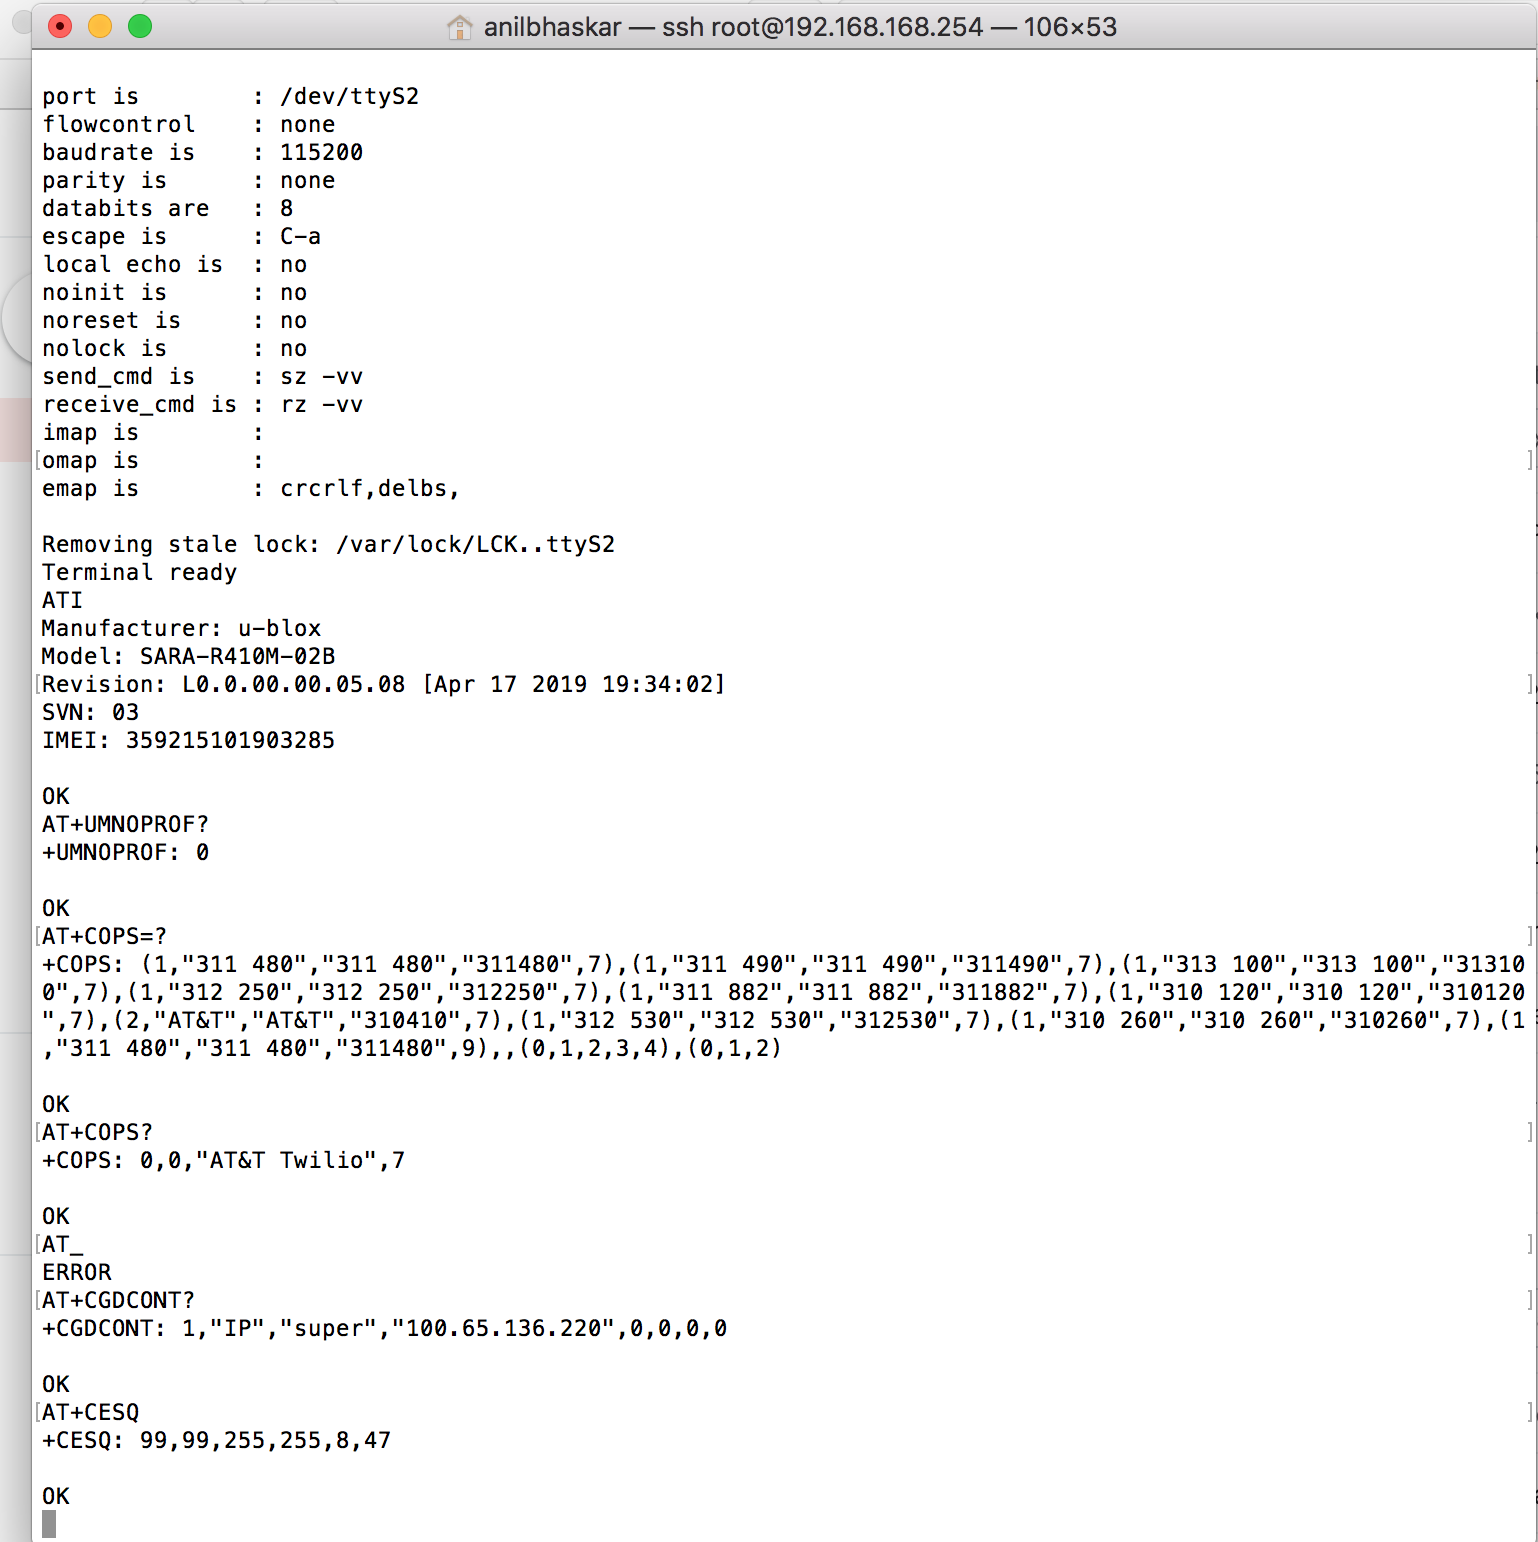This screenshot has width=1538, height=1542.
Task: Click the 'nolock is : no' line
Action: (x=174, y=348)
